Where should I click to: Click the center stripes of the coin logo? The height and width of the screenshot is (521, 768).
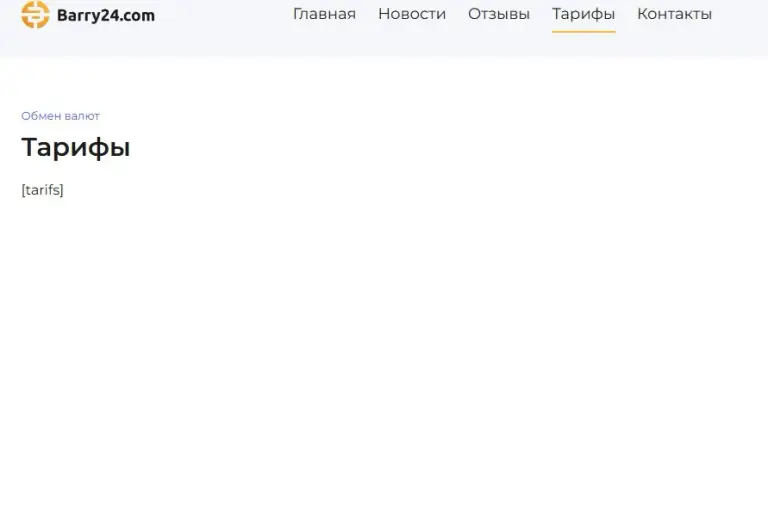[x=35, y=15]
